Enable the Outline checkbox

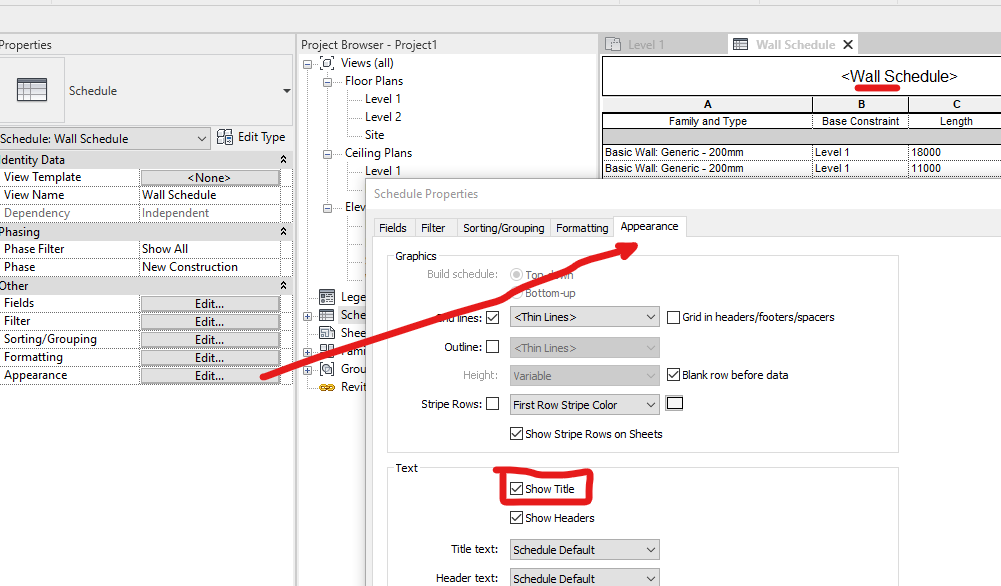492,347
